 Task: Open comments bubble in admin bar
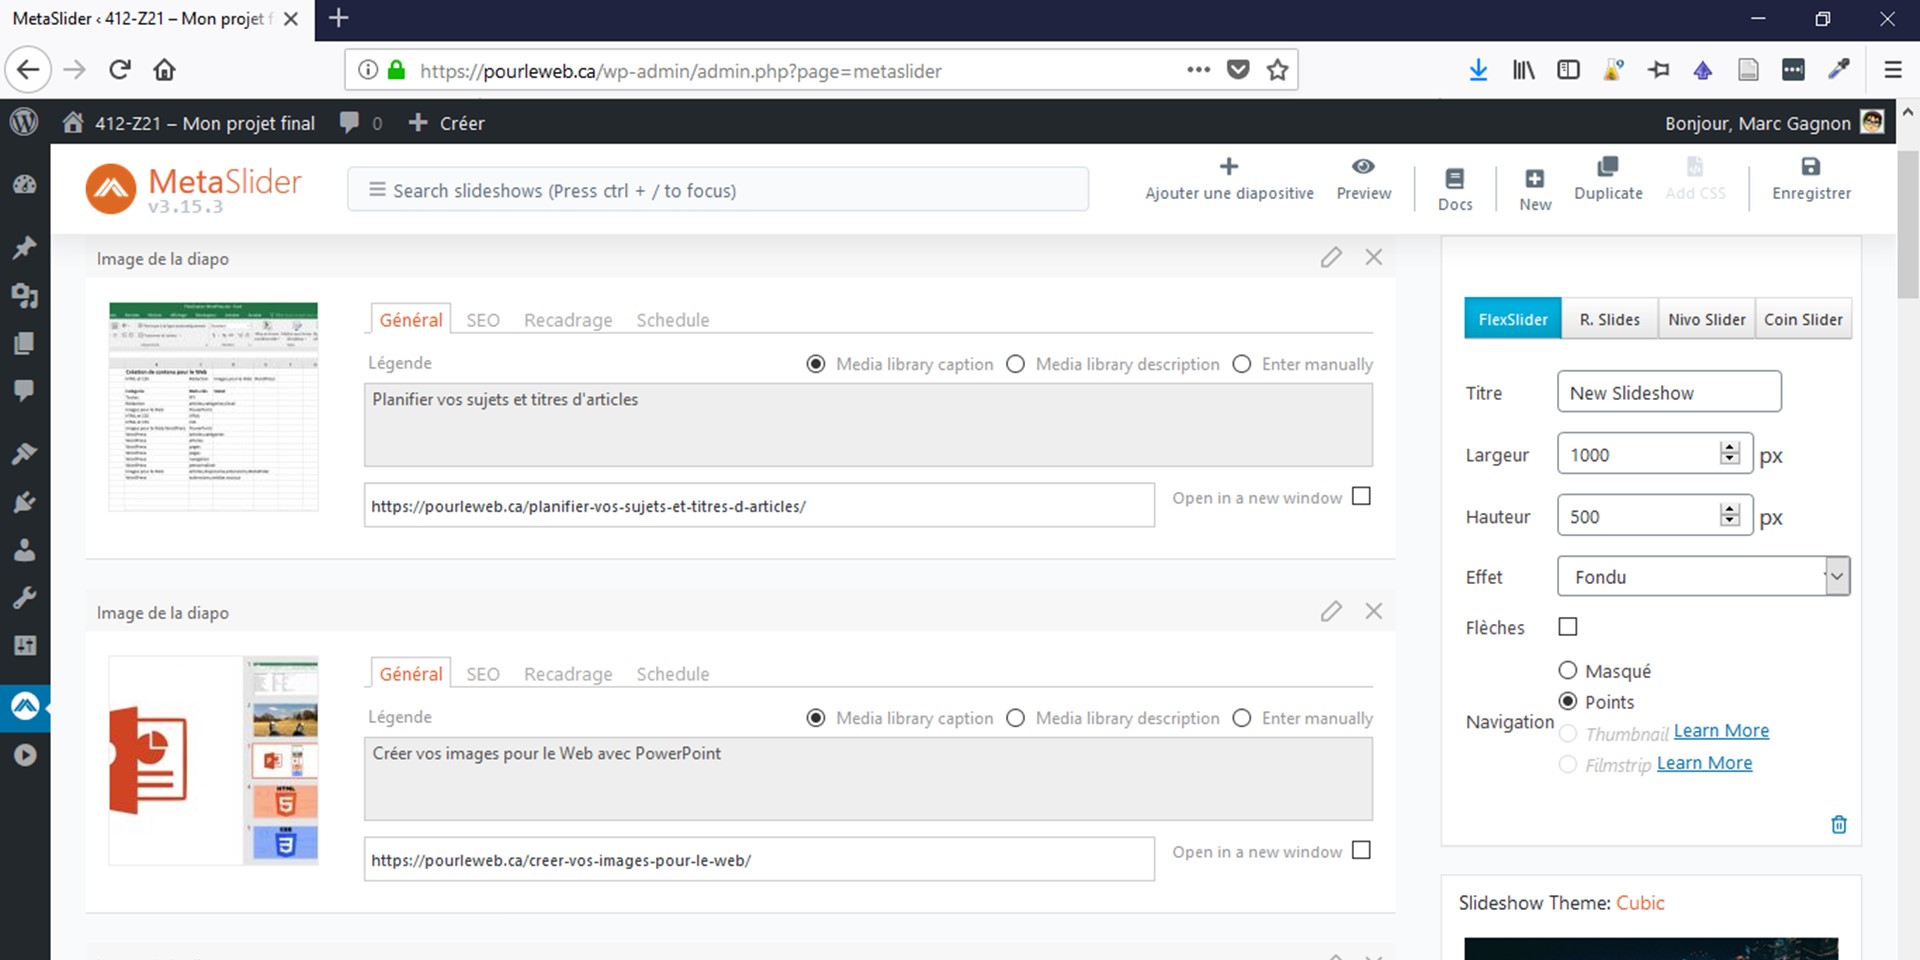tap(349, 122)
